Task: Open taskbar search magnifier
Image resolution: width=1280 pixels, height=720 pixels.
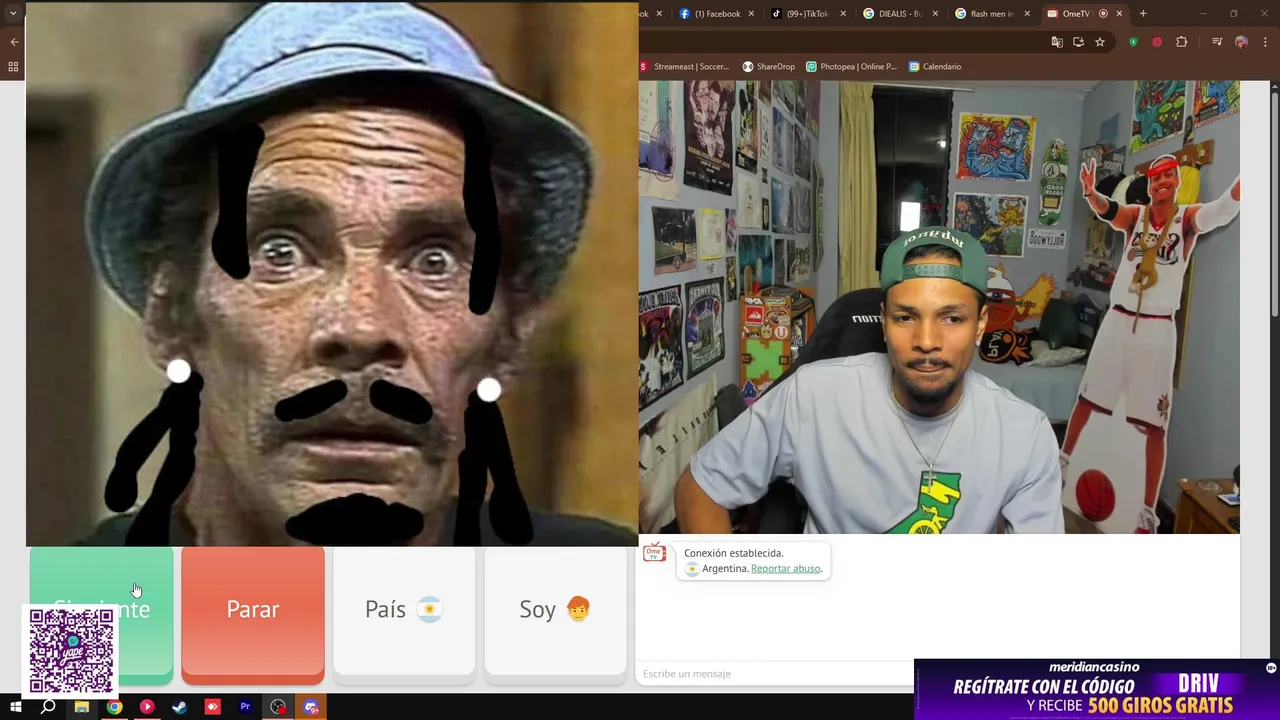Action: (48, 707)
